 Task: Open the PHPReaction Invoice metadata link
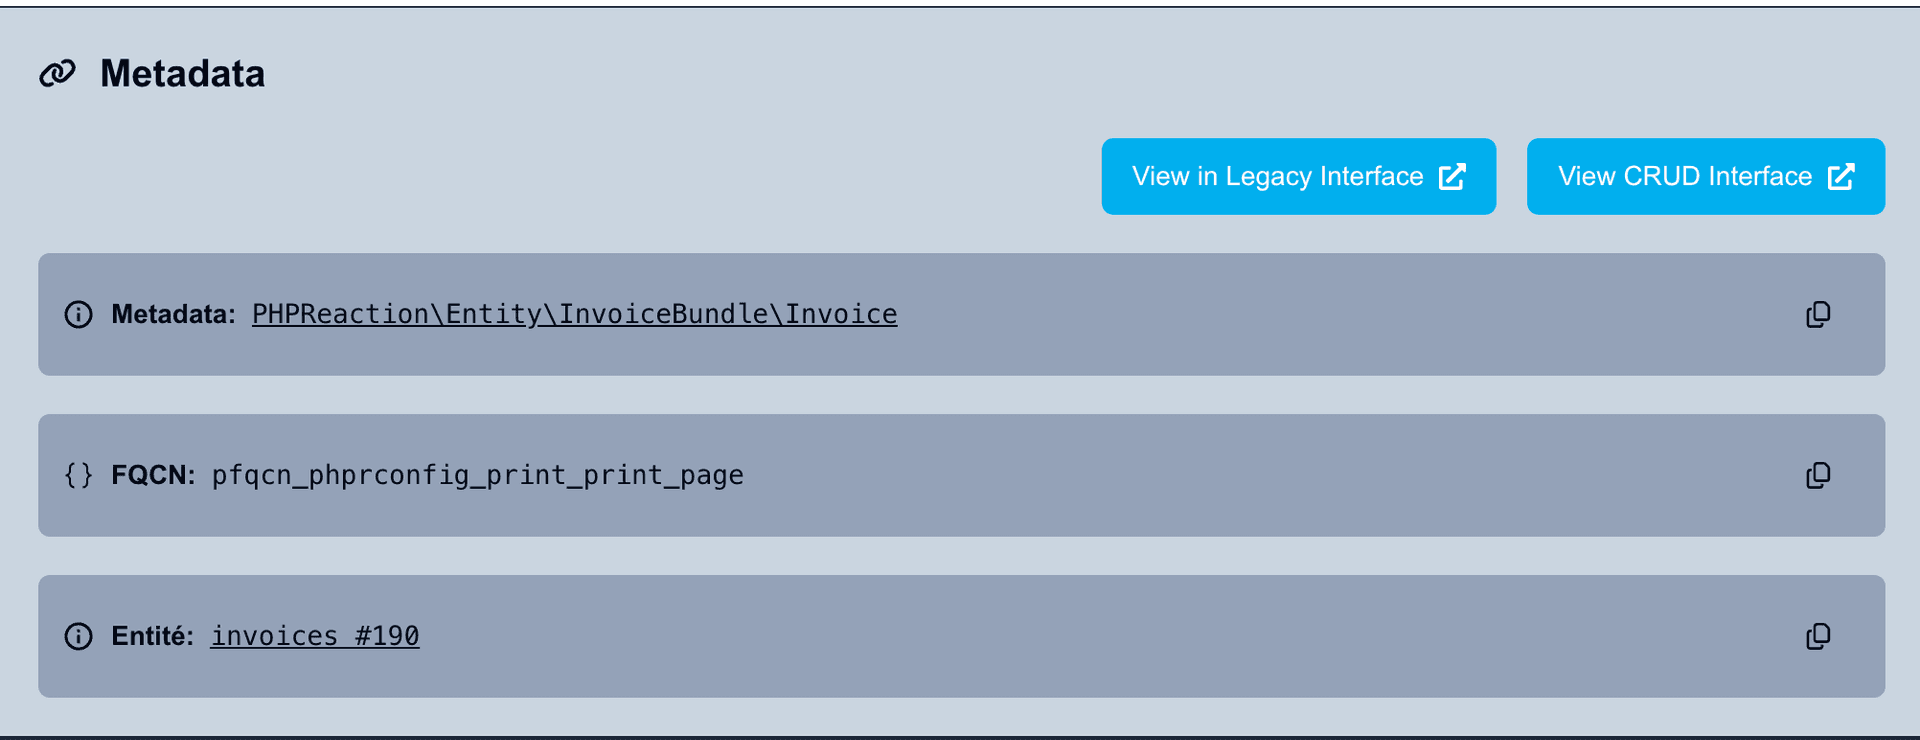(573, 314)
